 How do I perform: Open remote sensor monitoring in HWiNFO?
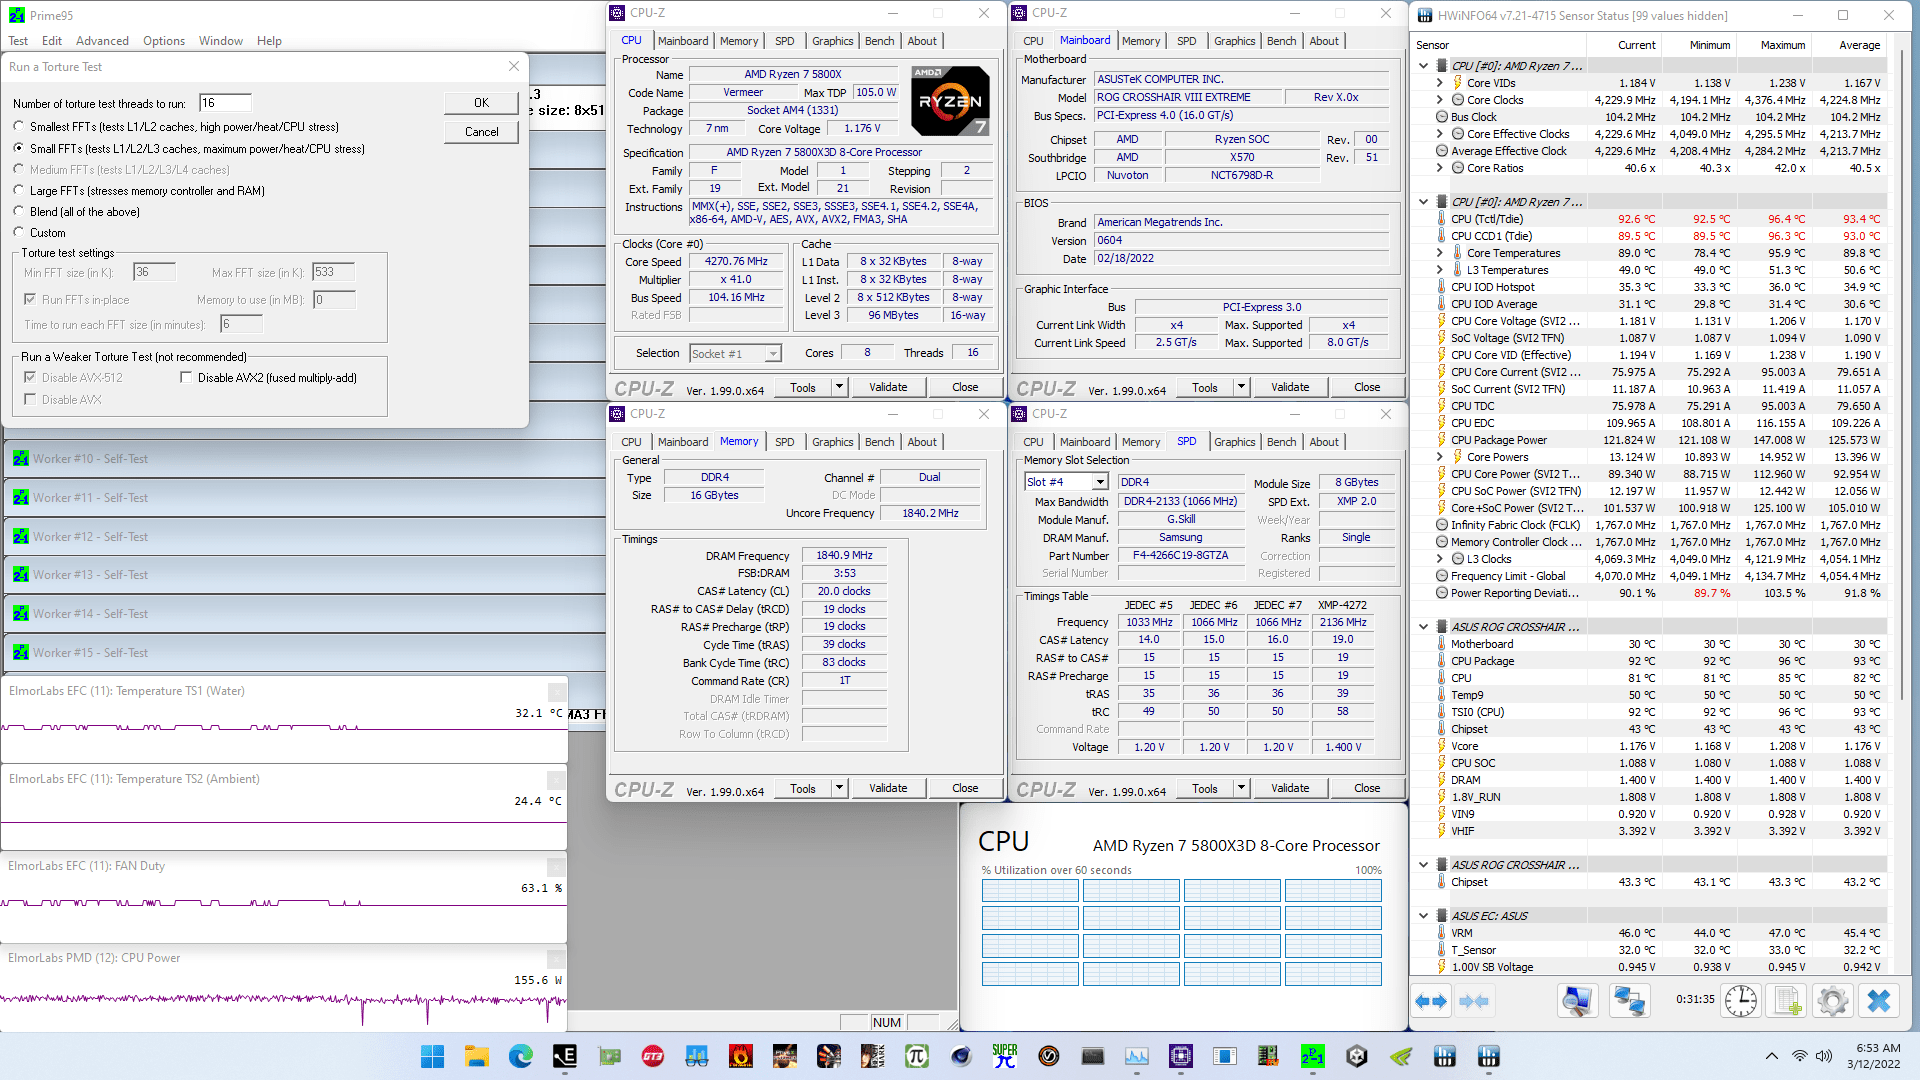coord(1629,1000)
